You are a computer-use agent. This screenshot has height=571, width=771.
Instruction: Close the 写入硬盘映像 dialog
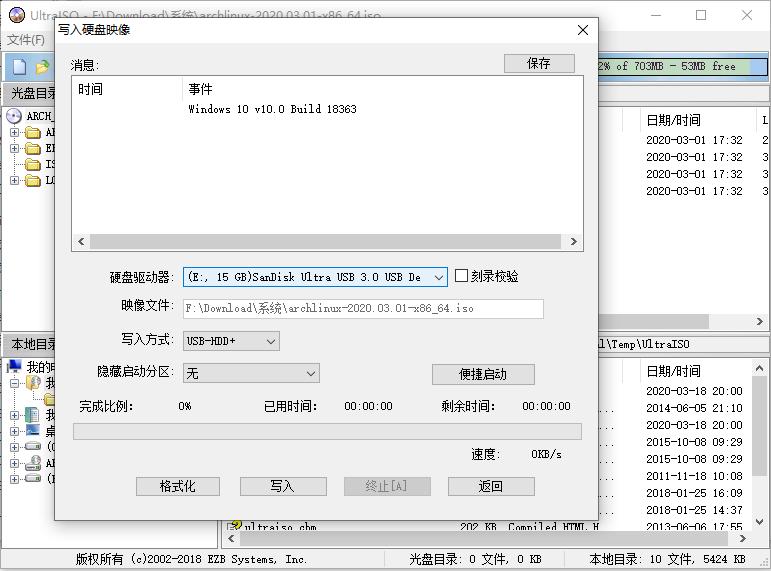pyautogui.click(x=583, y=30)
